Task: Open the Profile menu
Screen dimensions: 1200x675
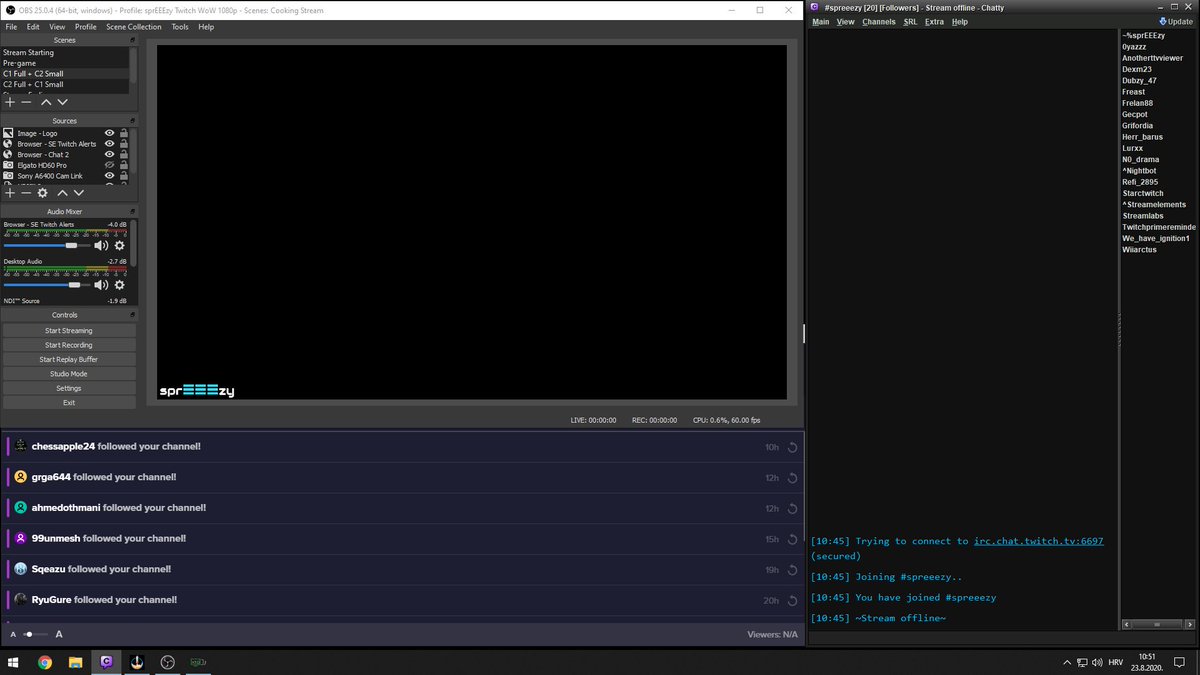Action: point(86,27)
